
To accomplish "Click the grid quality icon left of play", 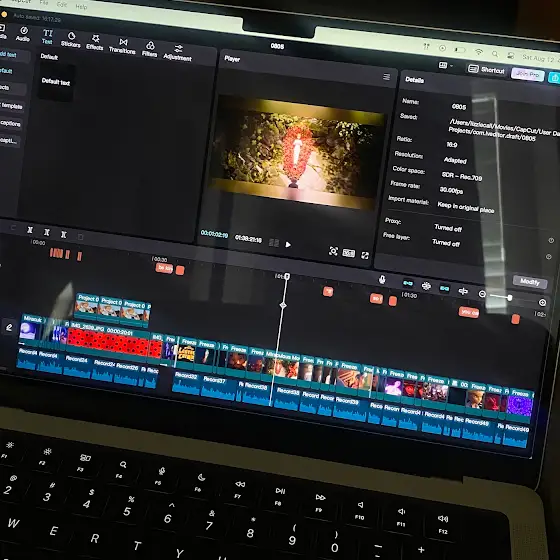I will point(274,243).
